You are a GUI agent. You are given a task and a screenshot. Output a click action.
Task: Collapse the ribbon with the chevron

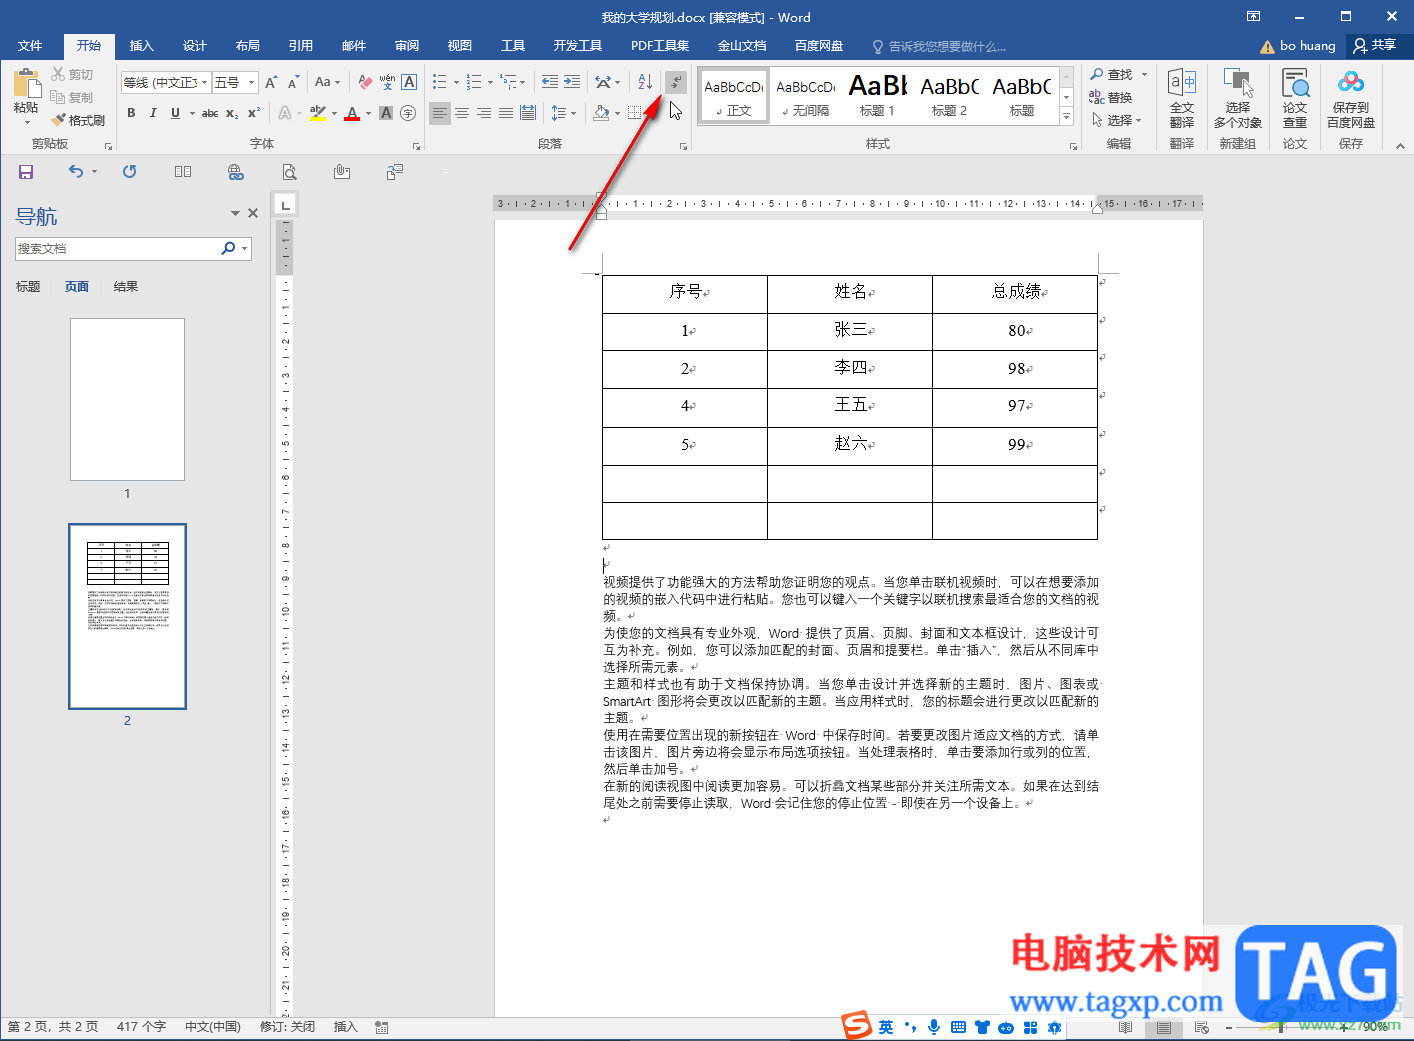(1400, 146)
